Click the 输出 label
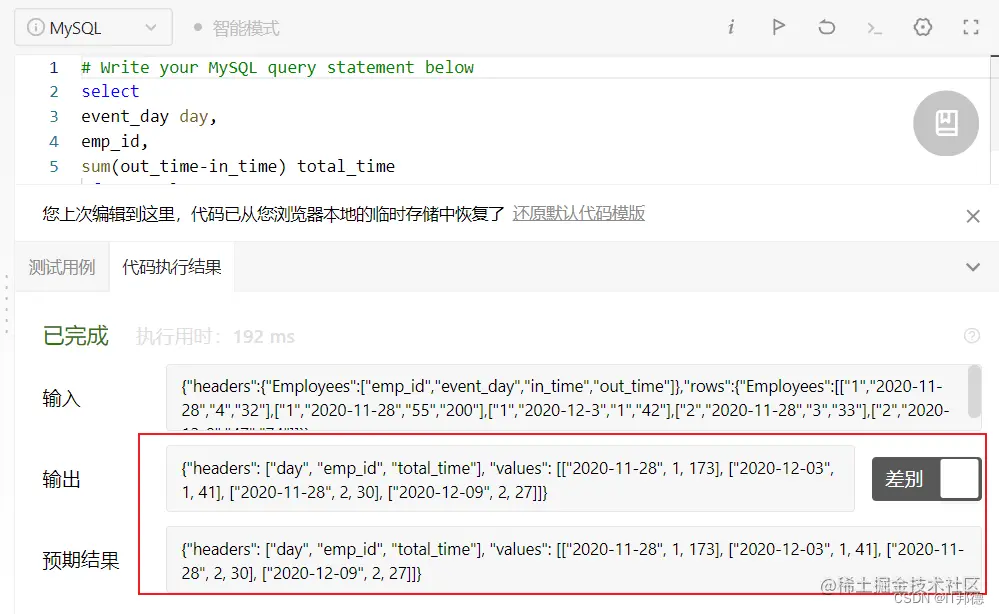The width and height of the screenshot is (999, 614). (x=61, y=479)
